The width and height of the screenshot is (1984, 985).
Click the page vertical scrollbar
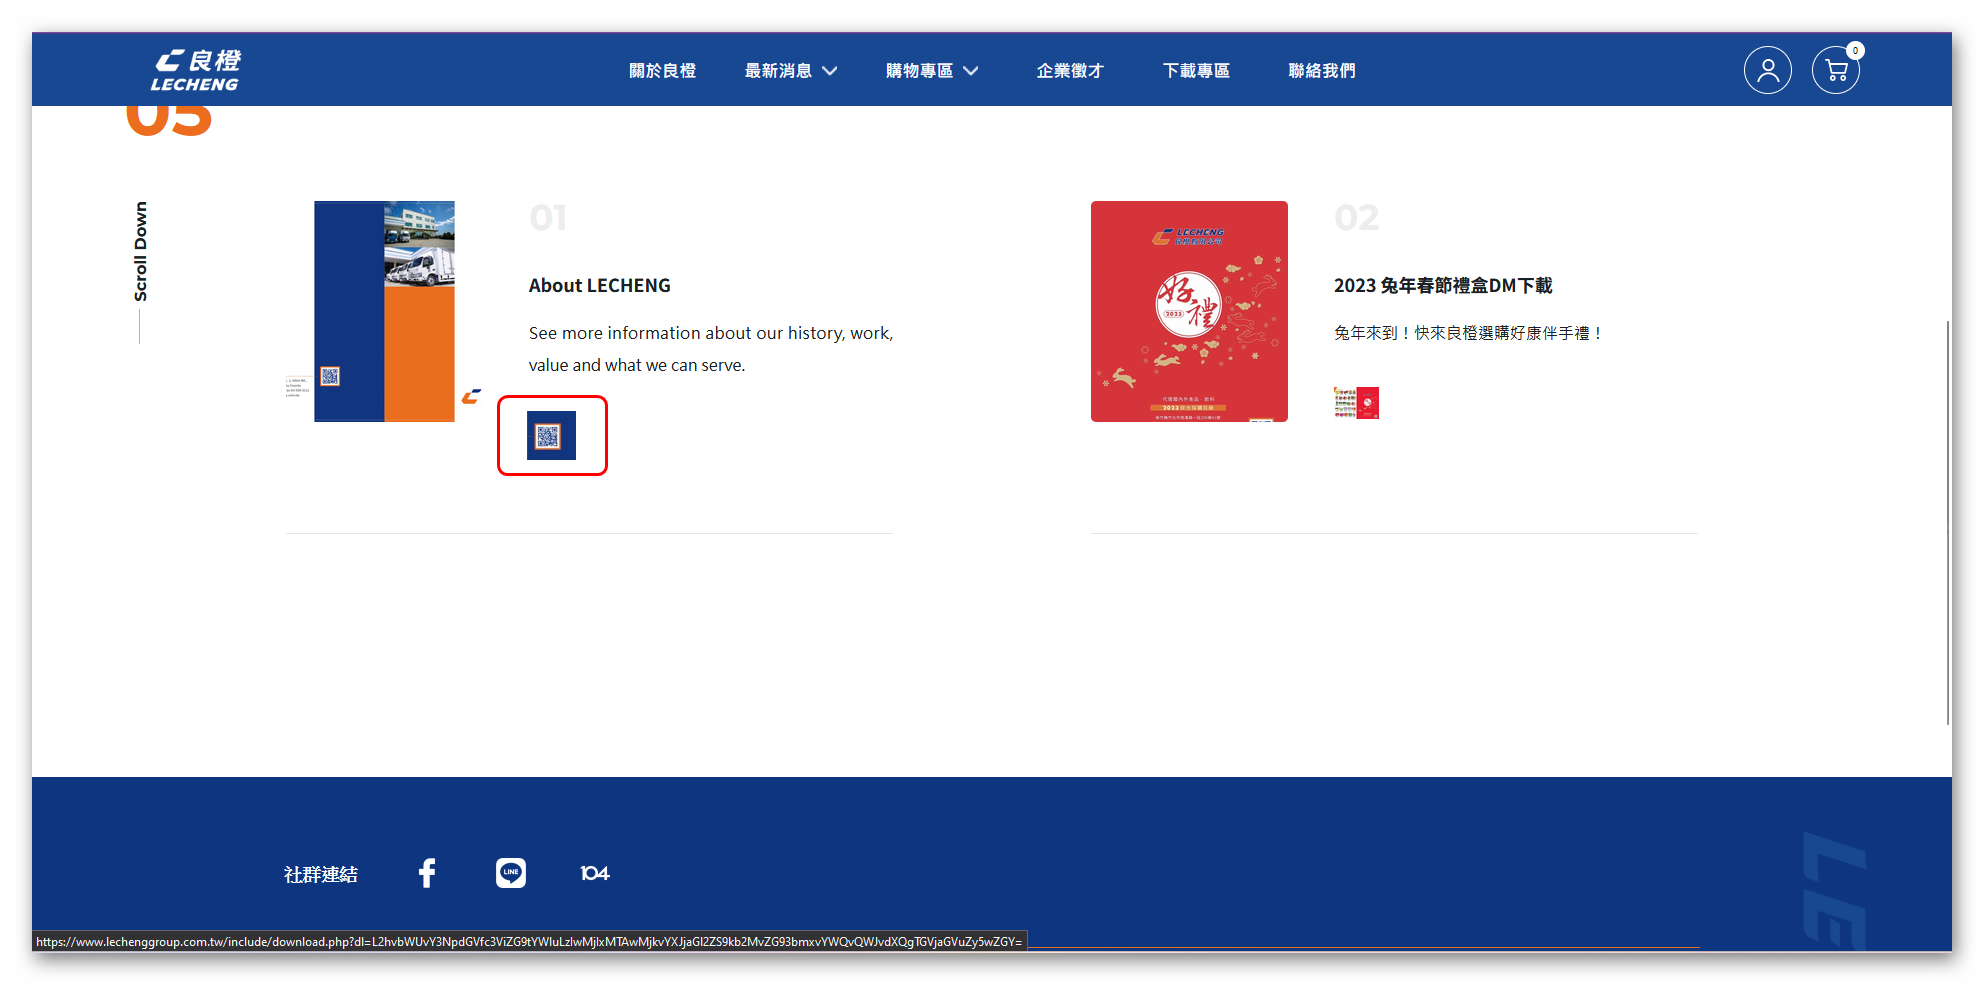pos(1948,522)
